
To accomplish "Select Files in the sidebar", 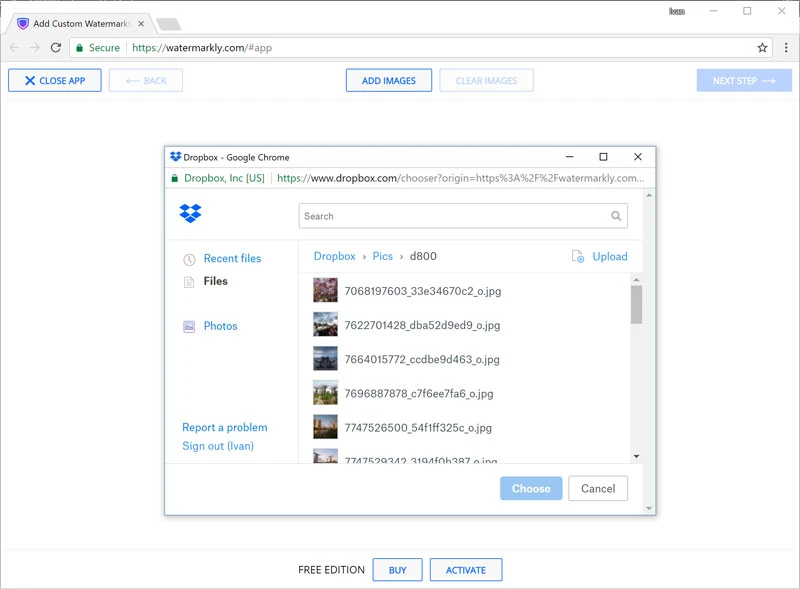I will (215, 281).
